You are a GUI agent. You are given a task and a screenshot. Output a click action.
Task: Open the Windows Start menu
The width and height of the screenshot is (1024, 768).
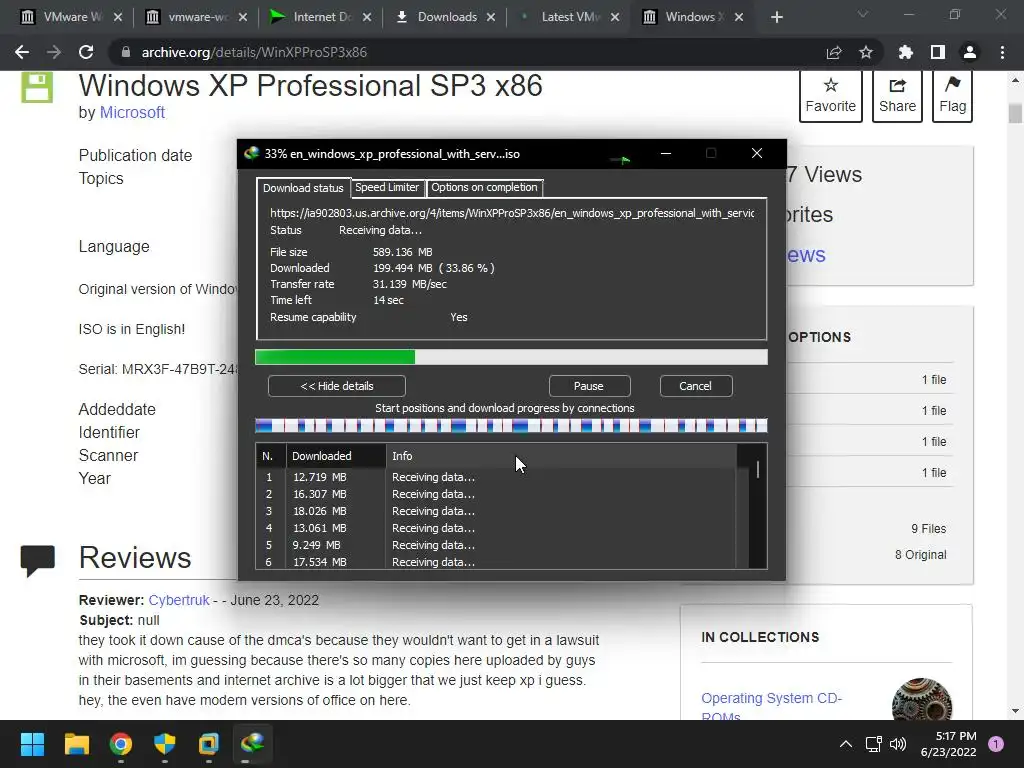32,744
